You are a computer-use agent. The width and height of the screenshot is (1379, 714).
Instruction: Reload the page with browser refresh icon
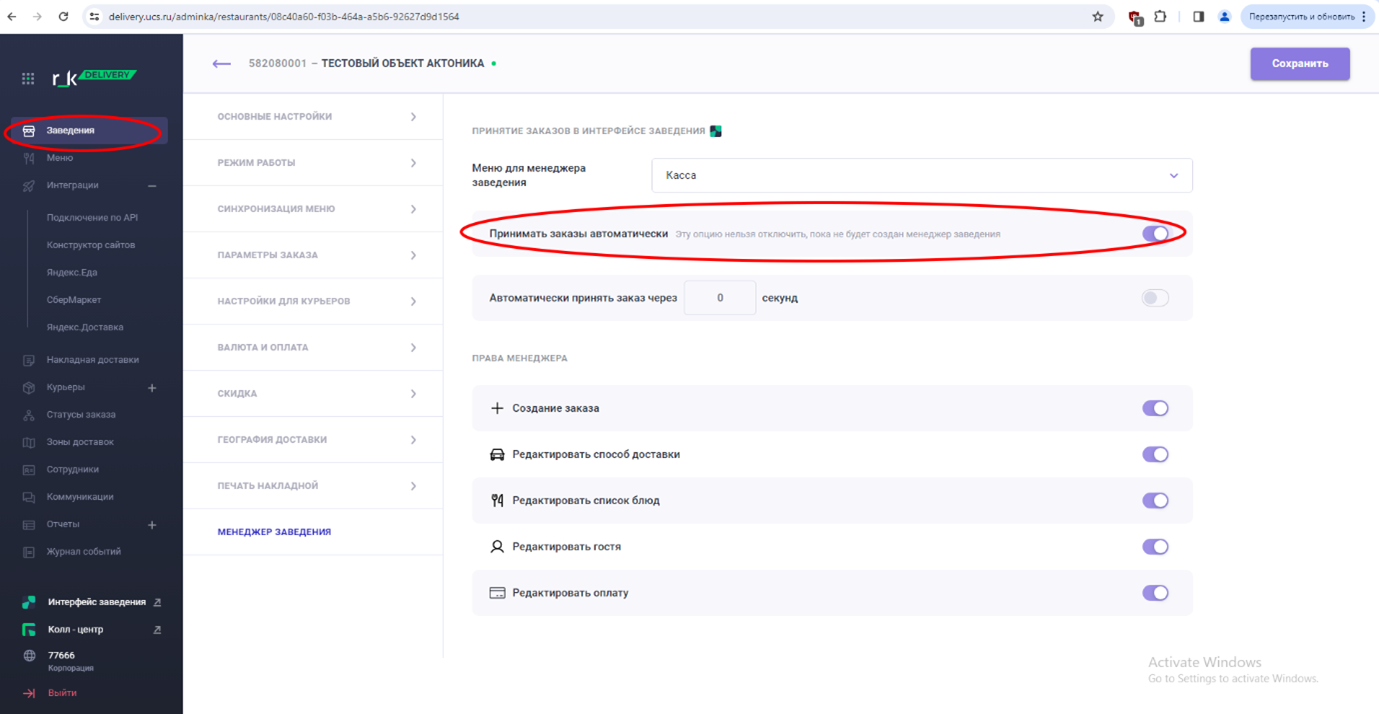63,17
